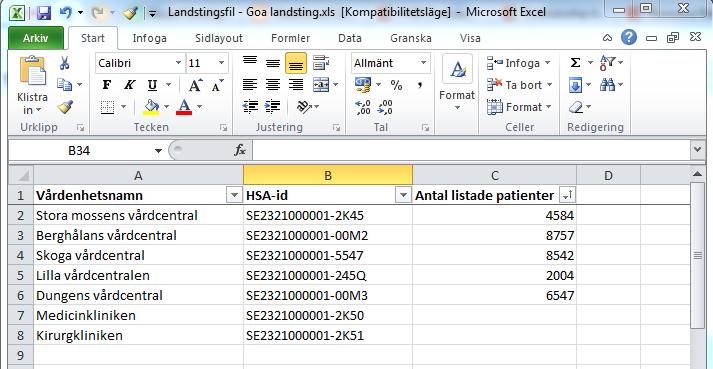Select the Format Painter brush in Urklipp

tap(65, 107)
